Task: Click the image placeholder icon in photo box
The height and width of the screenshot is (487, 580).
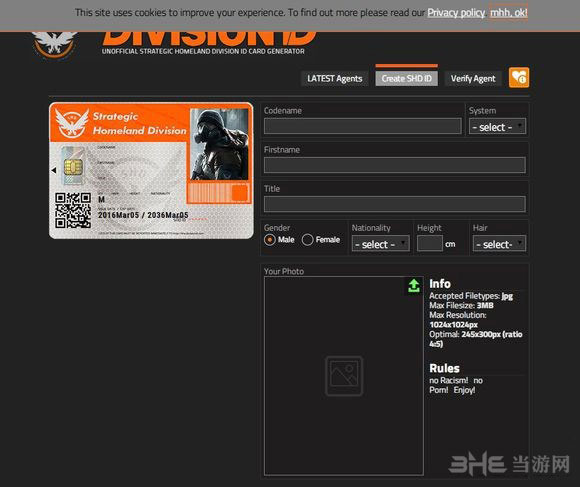Action: coord(344,376)
